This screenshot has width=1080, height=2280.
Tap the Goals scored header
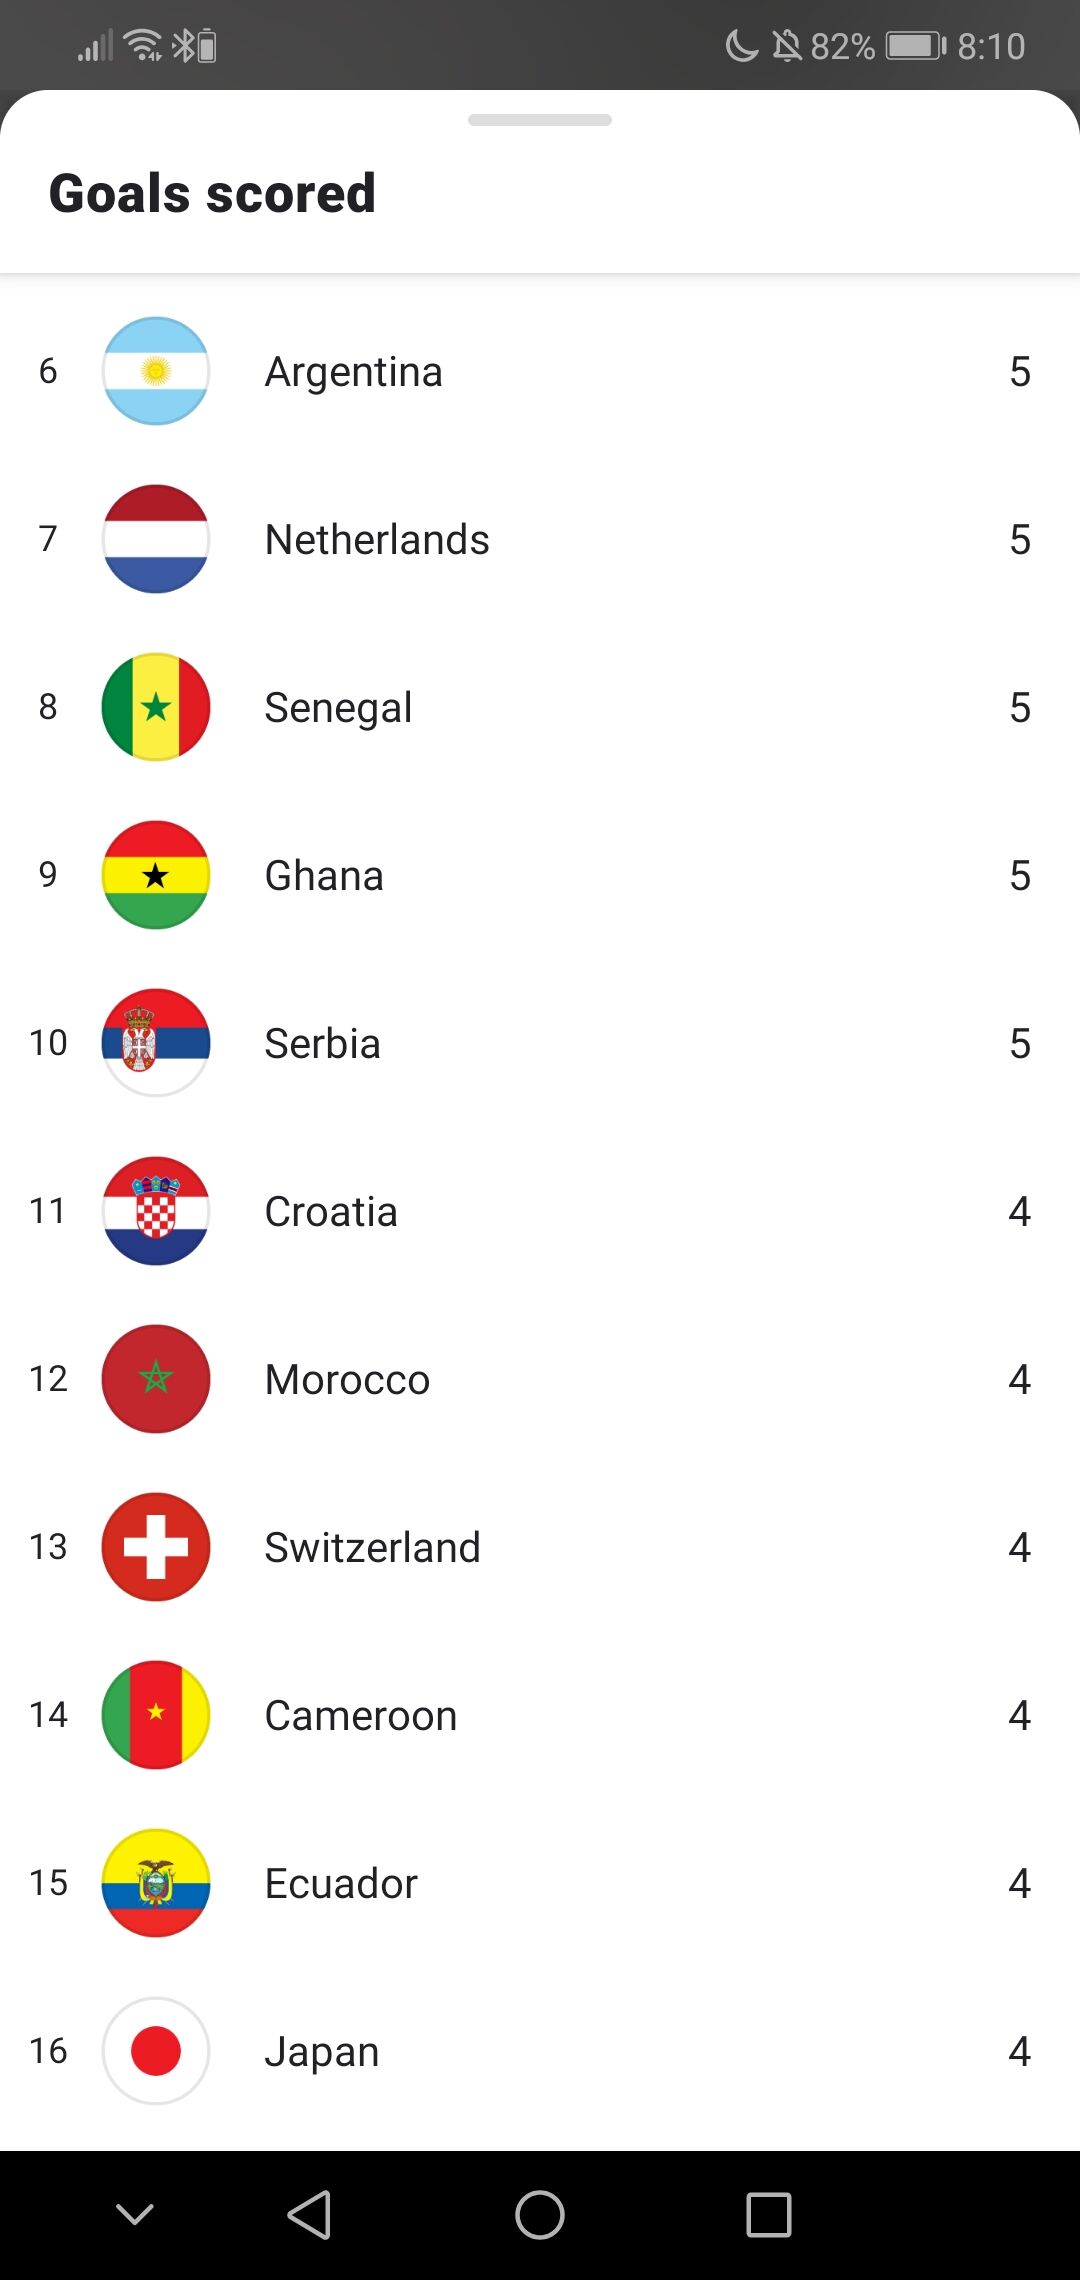pos(212,193)
